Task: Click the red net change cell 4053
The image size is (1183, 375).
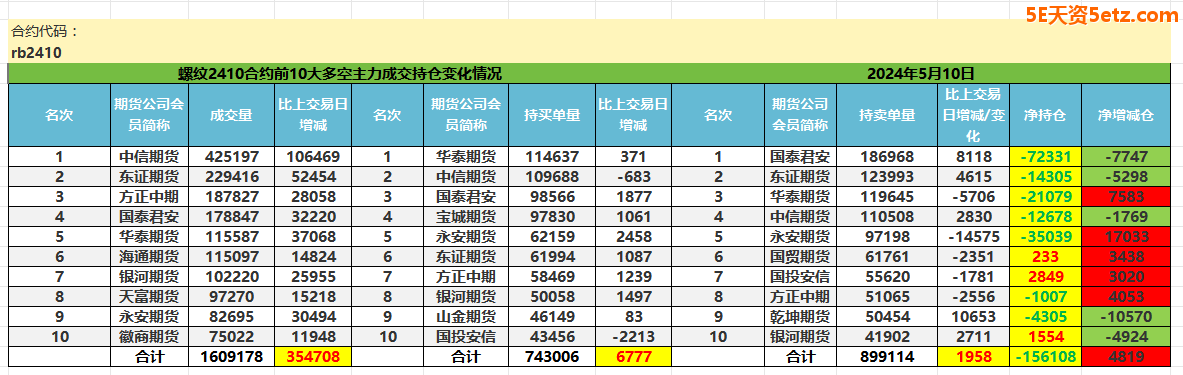Action: 1126,297
